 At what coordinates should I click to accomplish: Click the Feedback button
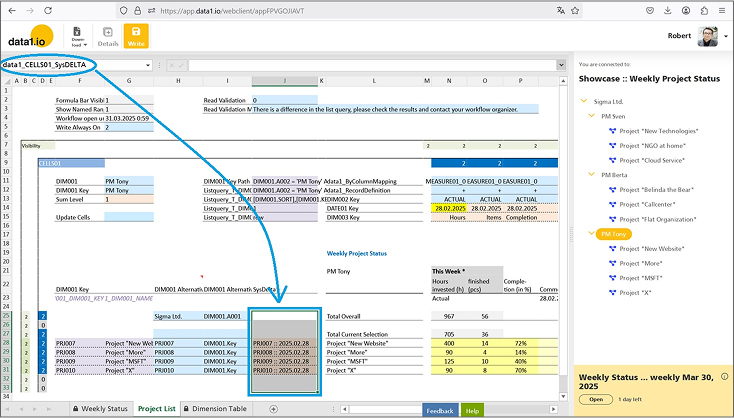coord(440,410)
